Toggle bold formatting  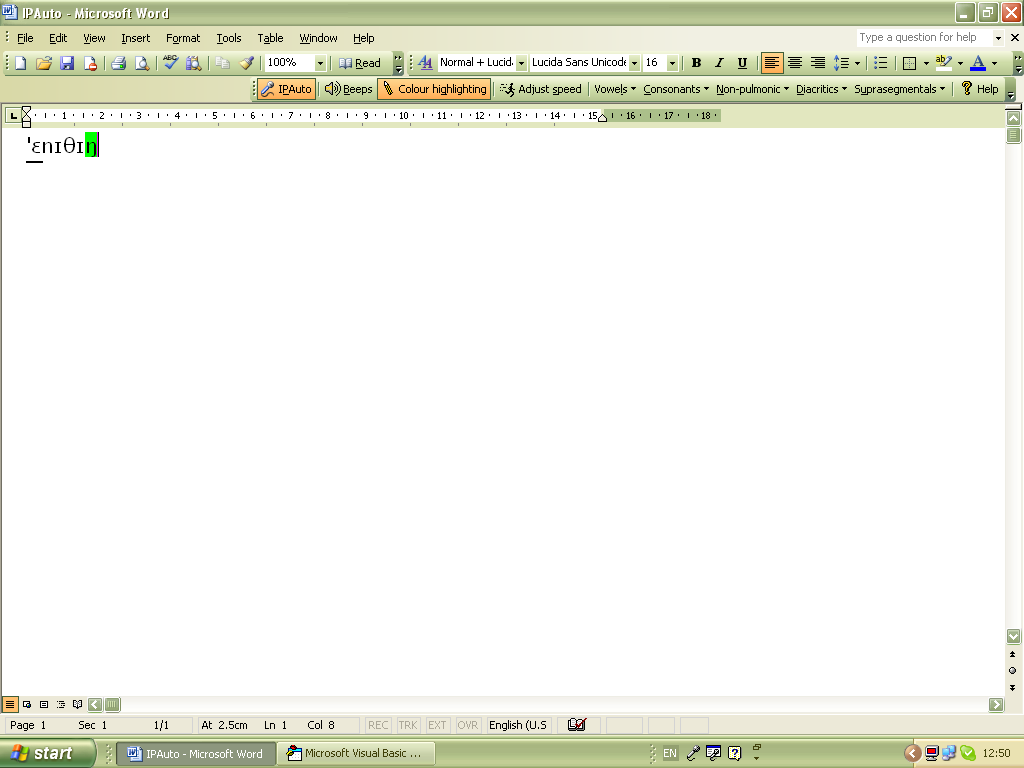pyautogui.click(x=696, y=62)
